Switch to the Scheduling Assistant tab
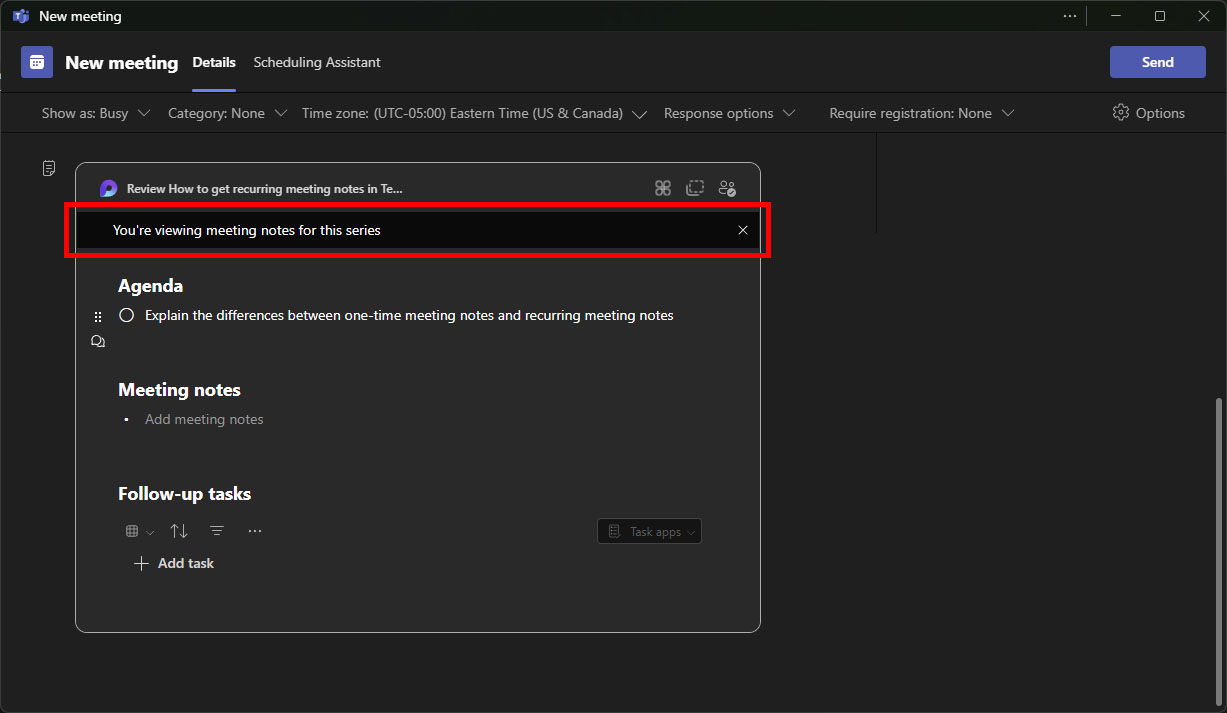This screenshot has width=1227, height=713. 317,62
